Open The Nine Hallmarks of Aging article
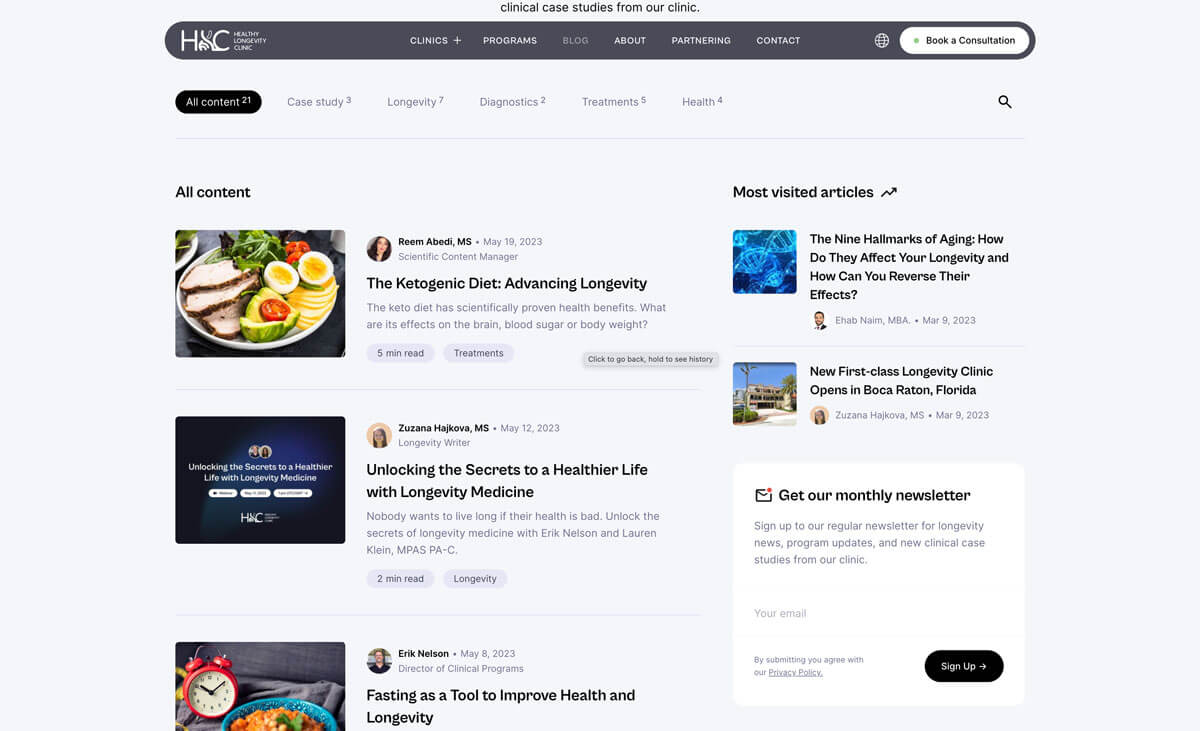 tap(909, 267)
